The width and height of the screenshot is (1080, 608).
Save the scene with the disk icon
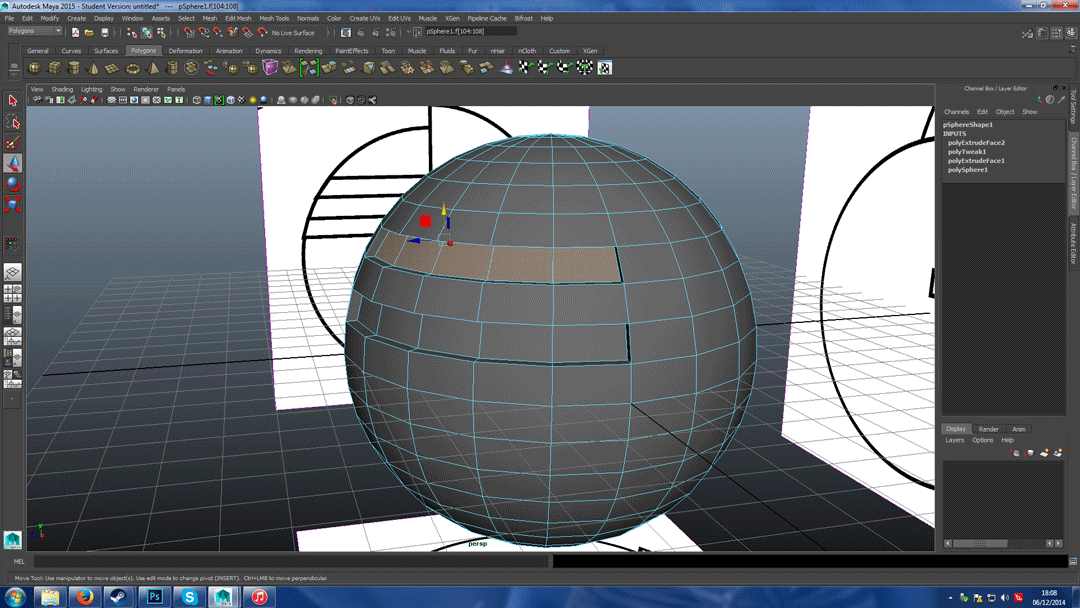click(105, 32)
